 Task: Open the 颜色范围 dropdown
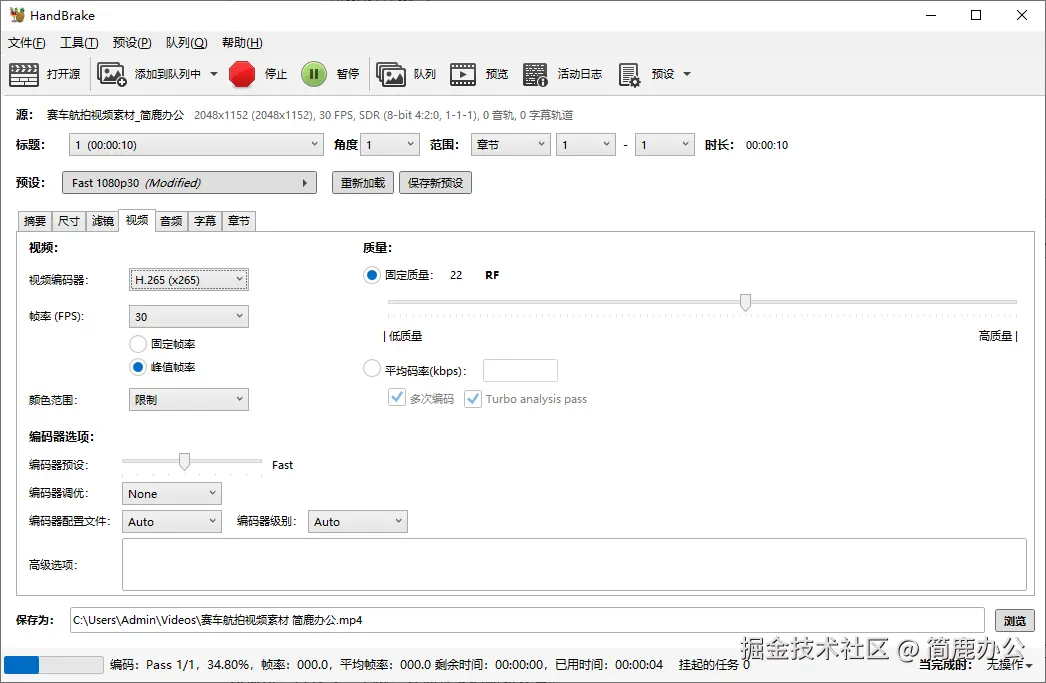189,400
